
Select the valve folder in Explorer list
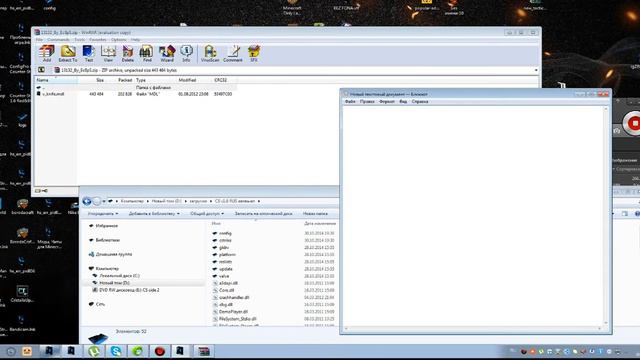(224, 276)
